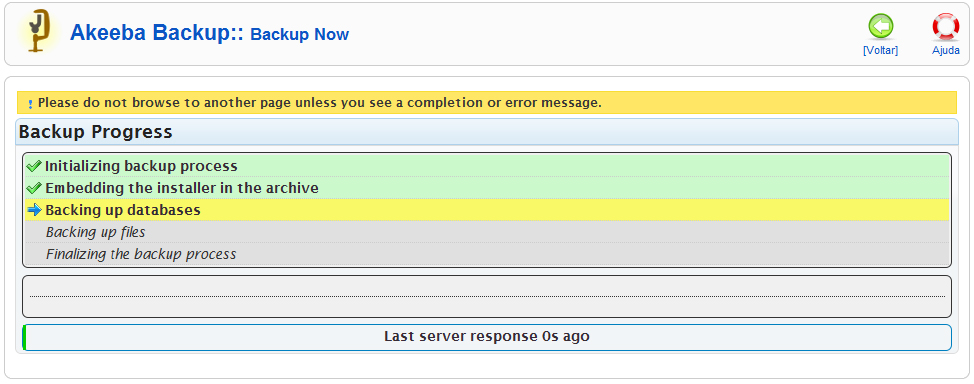Select the 'Initializing backup process' step

(487, 167)
